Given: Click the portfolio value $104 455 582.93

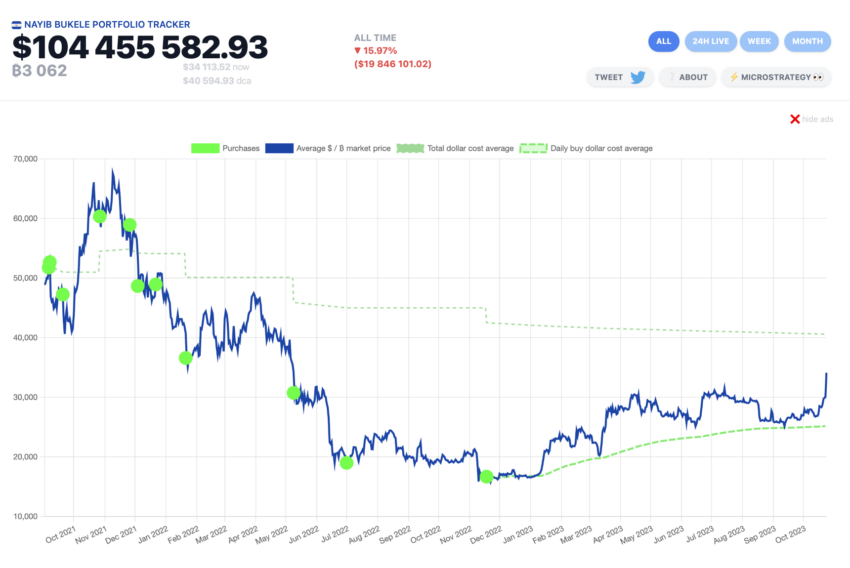Looking at the screenshot, I should tap(140, 47).
